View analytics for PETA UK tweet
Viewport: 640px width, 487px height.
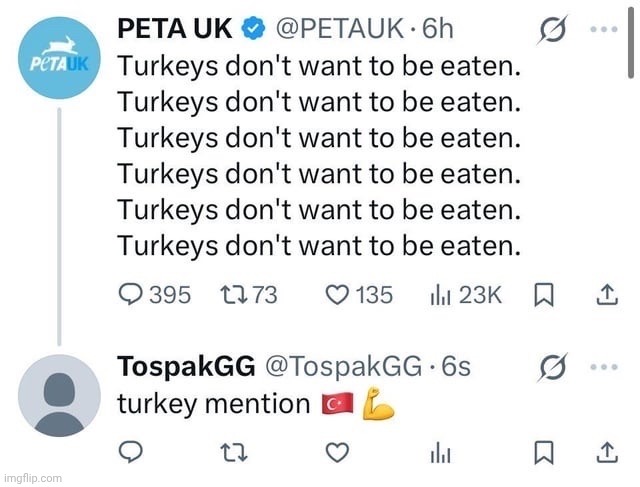438,295
